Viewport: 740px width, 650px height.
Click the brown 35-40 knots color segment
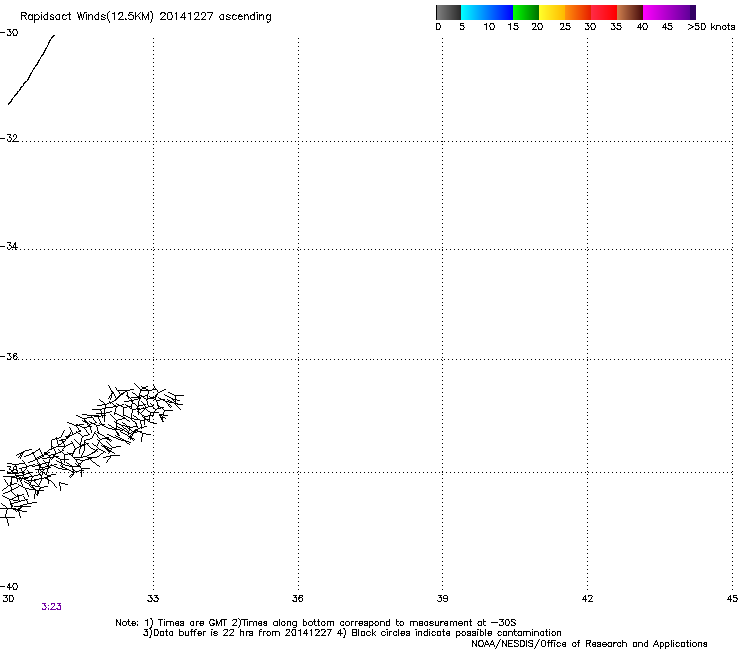coord(630,12)
